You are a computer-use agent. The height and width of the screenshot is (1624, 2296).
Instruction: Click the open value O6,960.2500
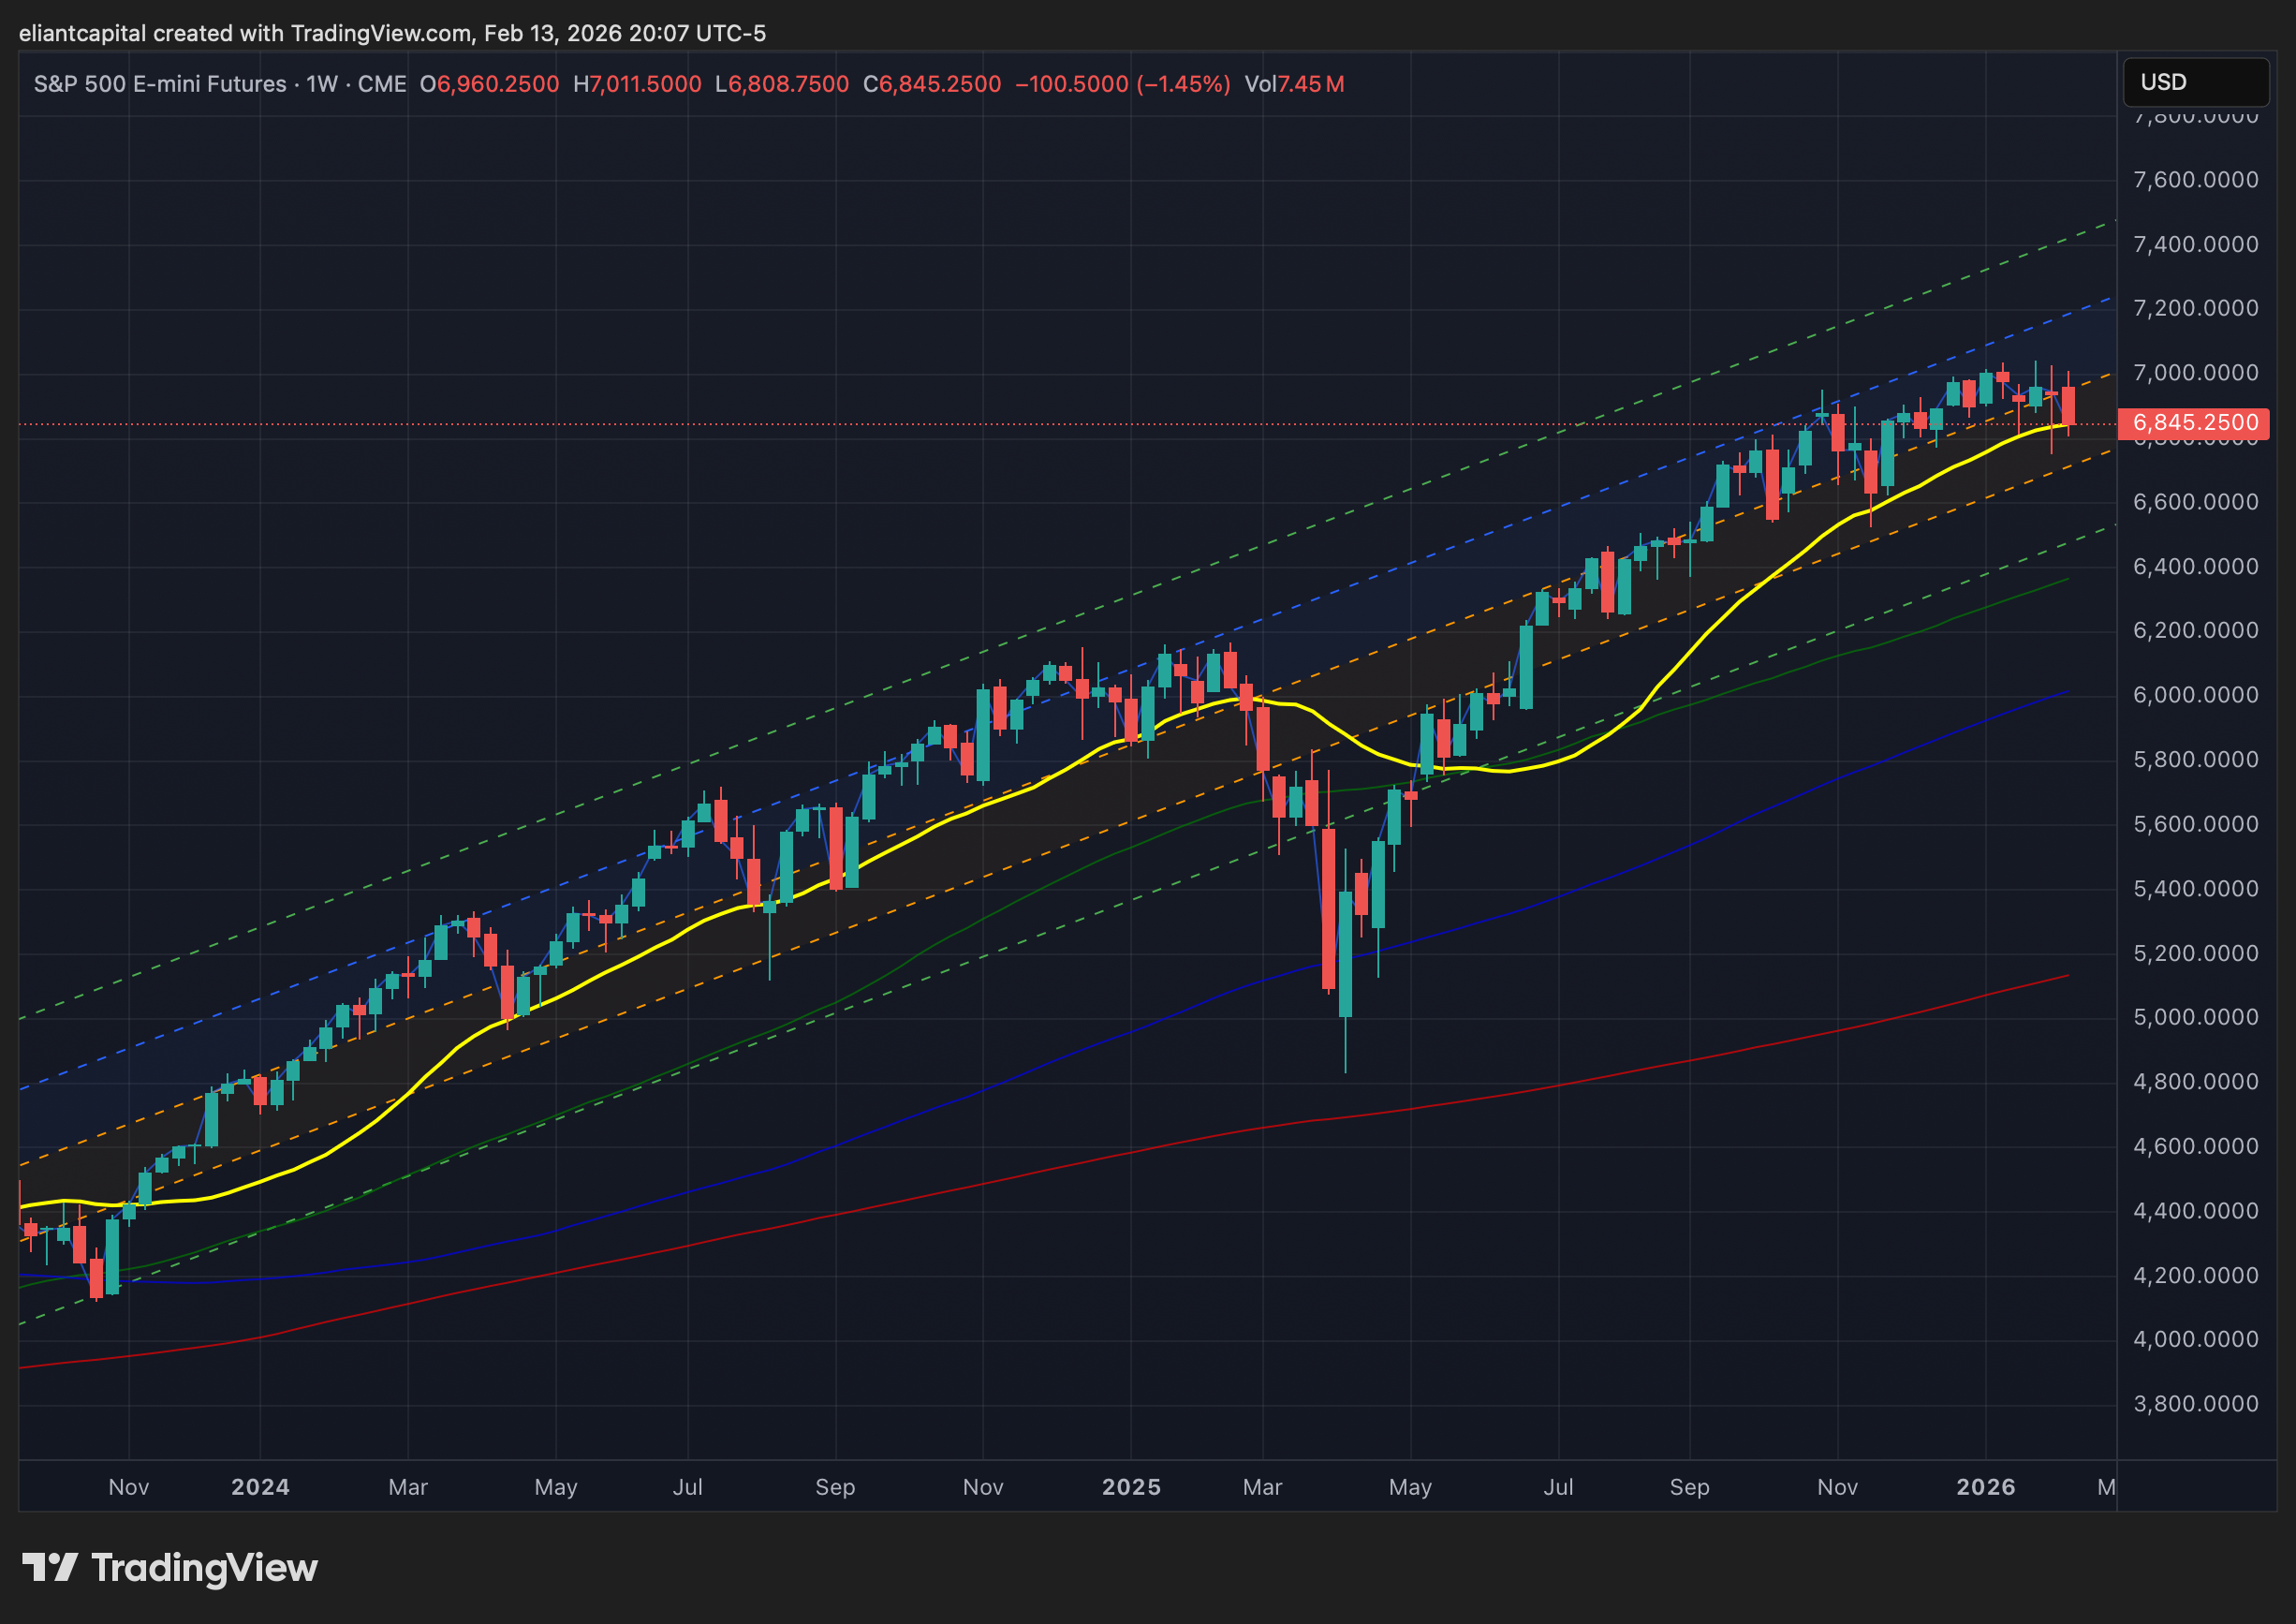tap(489, 84)
